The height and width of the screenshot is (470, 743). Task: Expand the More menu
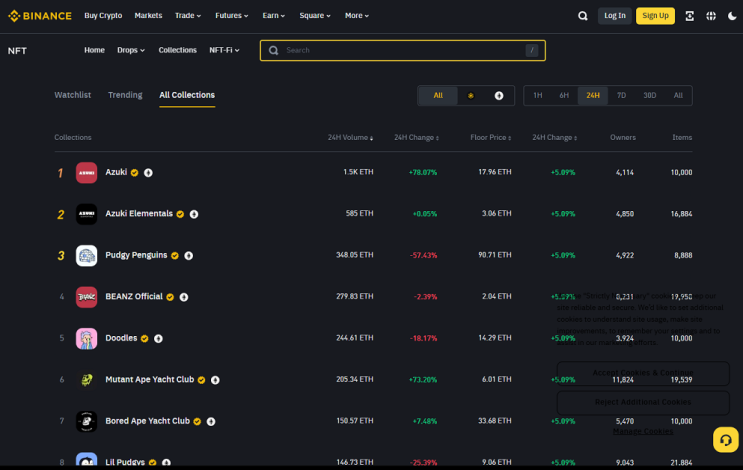click(357, 16)
